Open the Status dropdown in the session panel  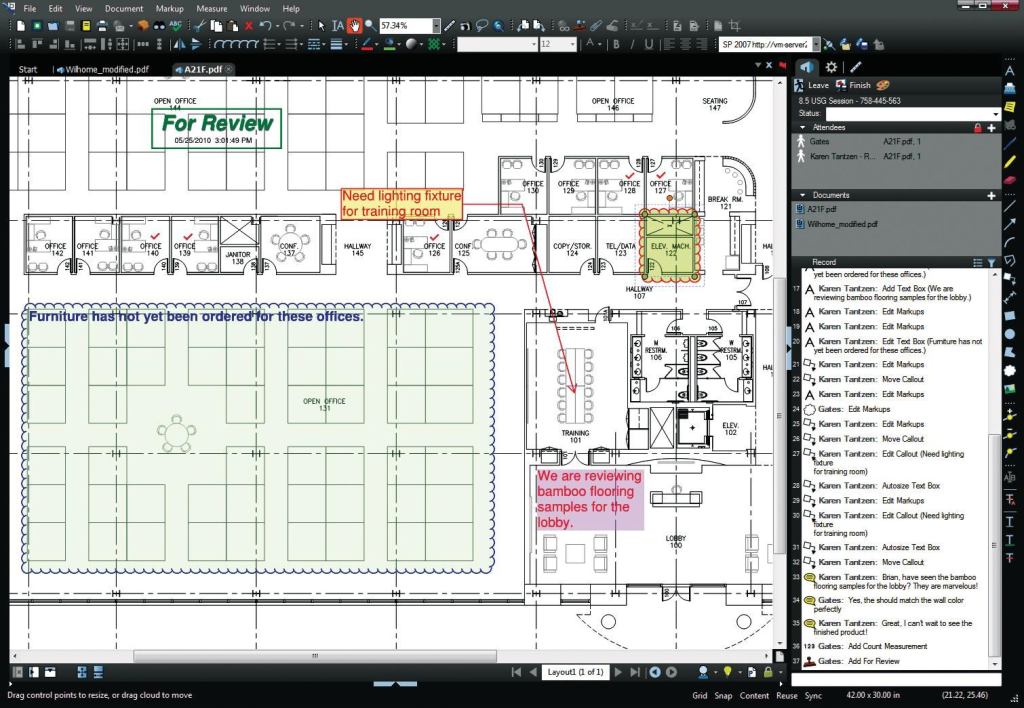(x=996, y=114)
